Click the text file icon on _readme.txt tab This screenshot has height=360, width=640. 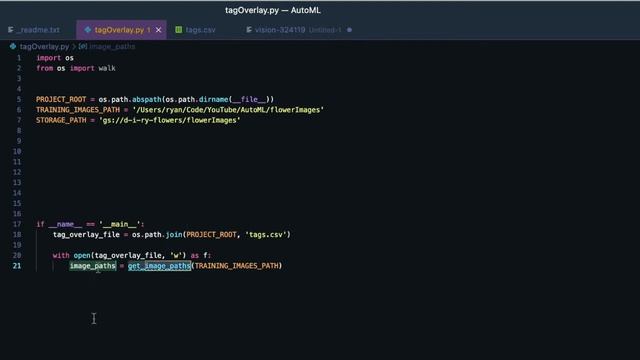pyautogui.click(x=11, y=30)
